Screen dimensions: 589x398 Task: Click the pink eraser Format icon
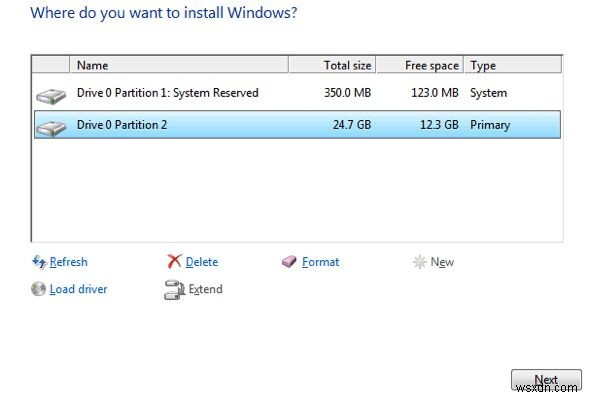coord(289,261)
